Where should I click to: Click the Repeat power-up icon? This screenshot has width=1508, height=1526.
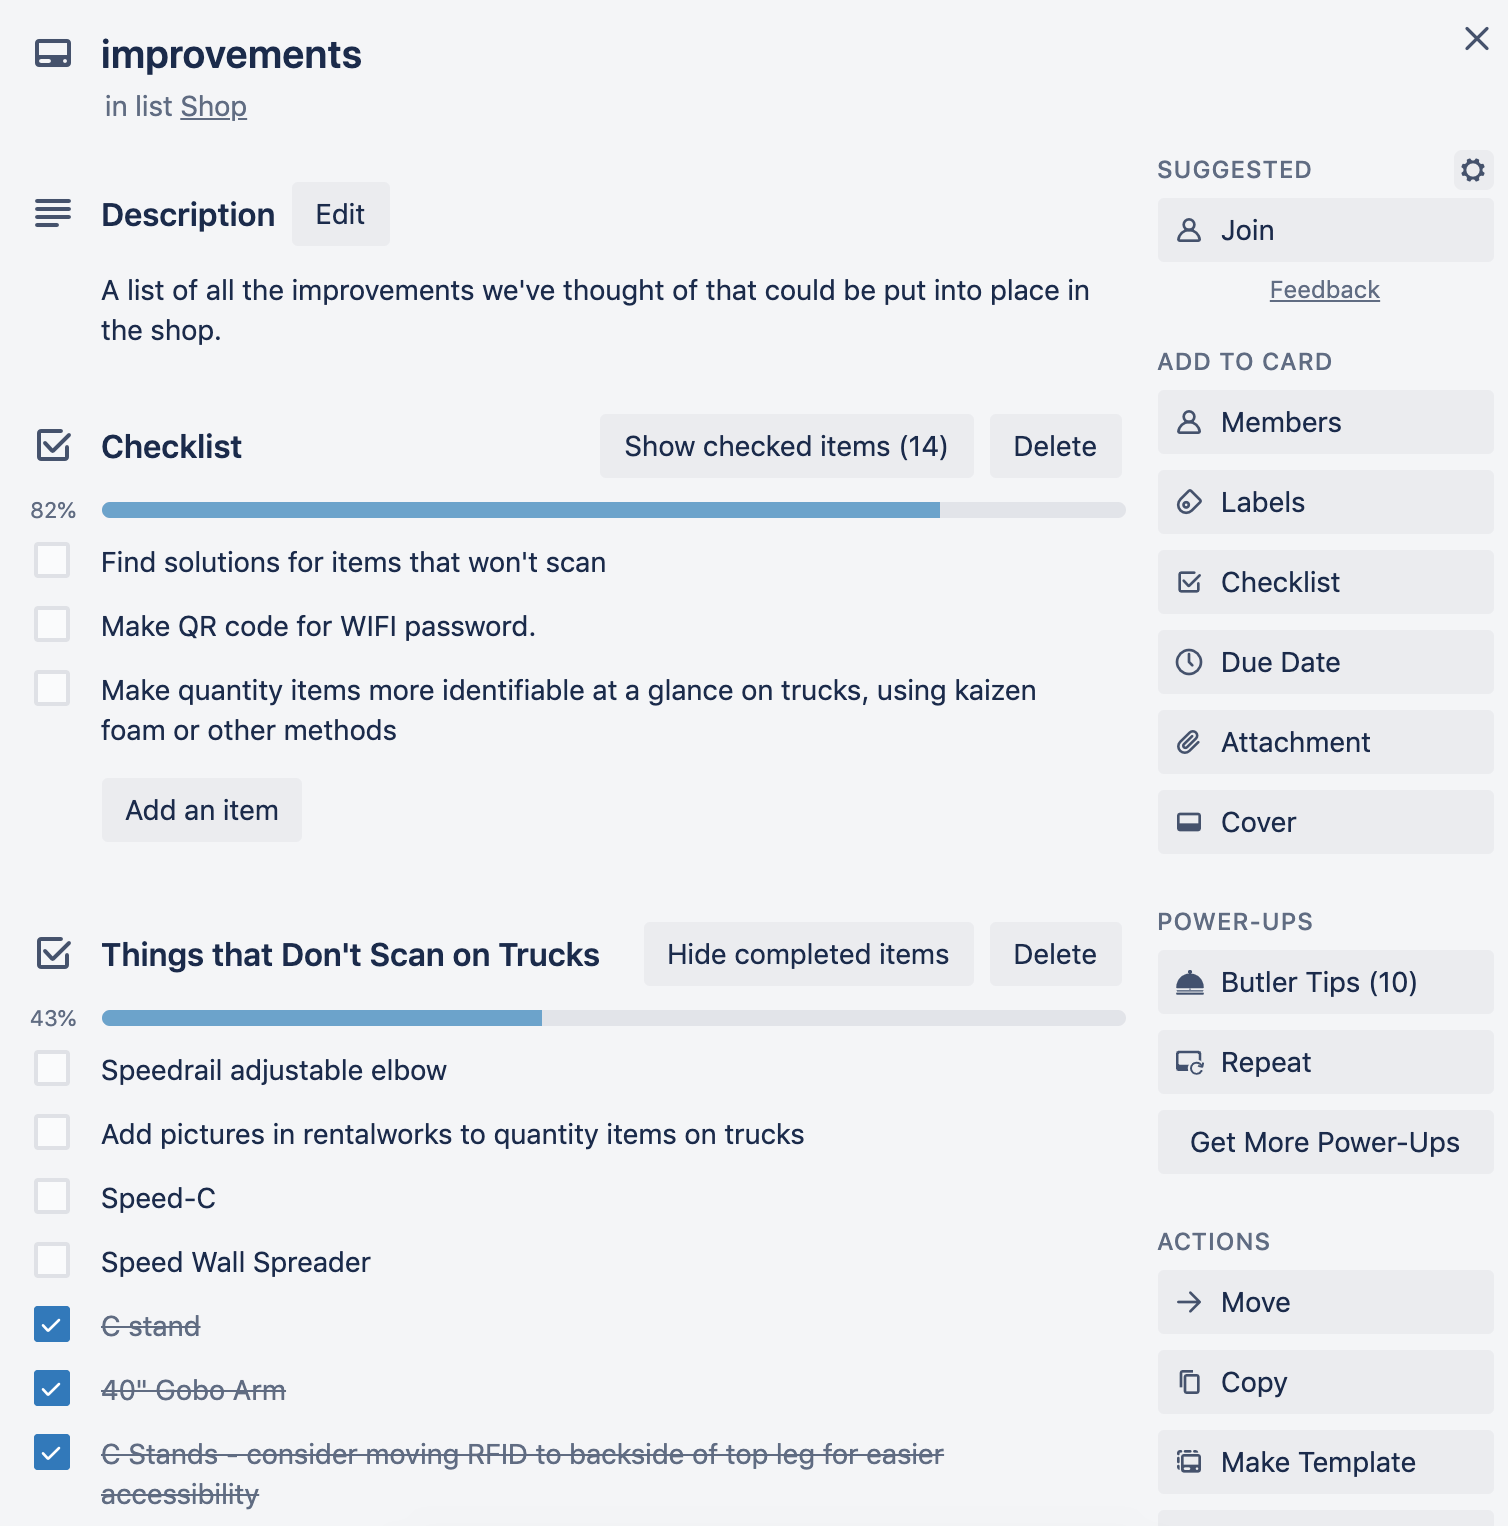pos(1189,1062)
